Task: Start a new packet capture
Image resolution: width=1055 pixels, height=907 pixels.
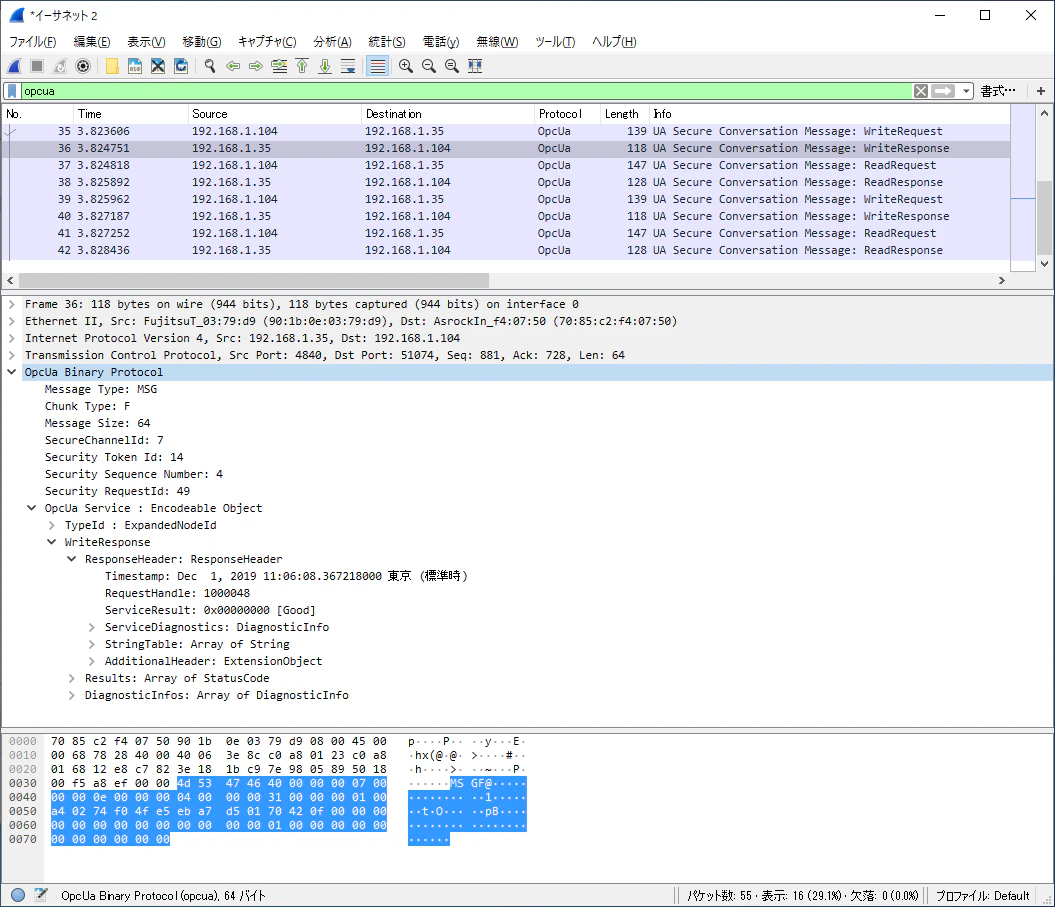Action: point(14,66)
